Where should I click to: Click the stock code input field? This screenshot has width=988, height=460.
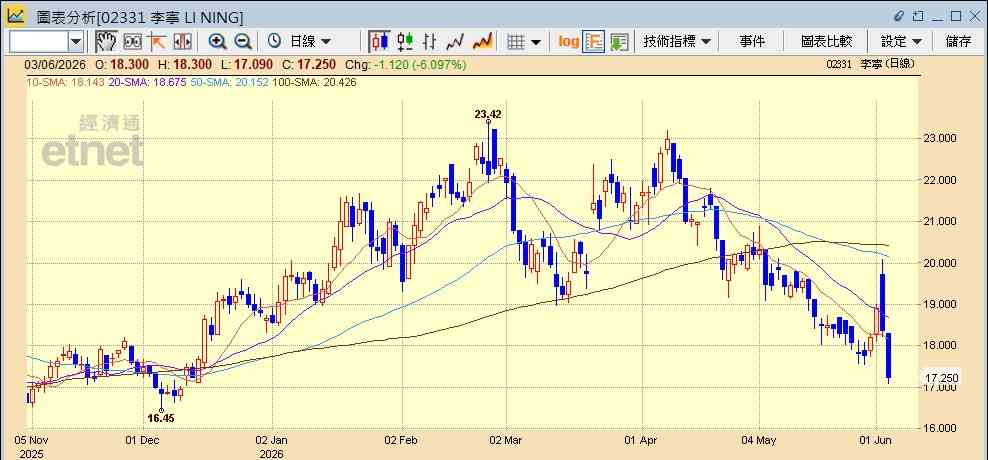tap(39, 42)
